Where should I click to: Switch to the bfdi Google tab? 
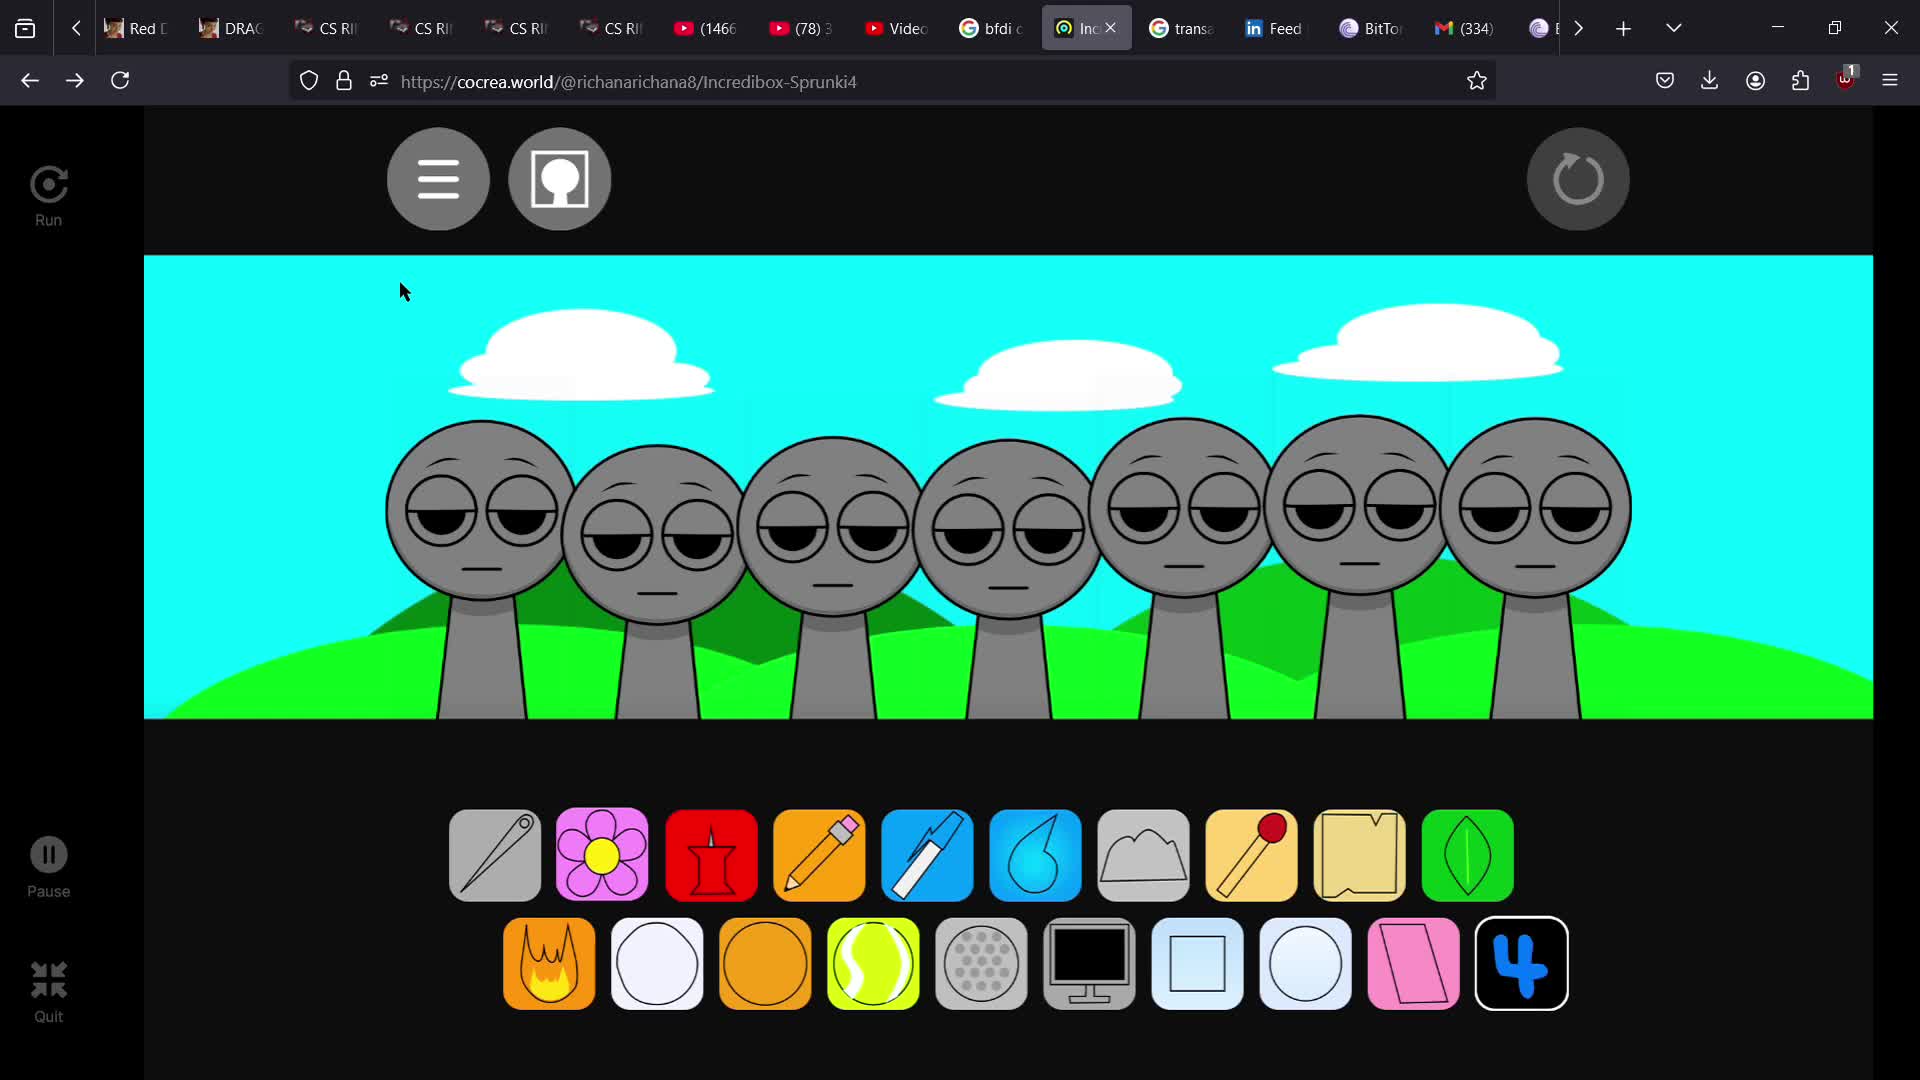pos(991,27)
